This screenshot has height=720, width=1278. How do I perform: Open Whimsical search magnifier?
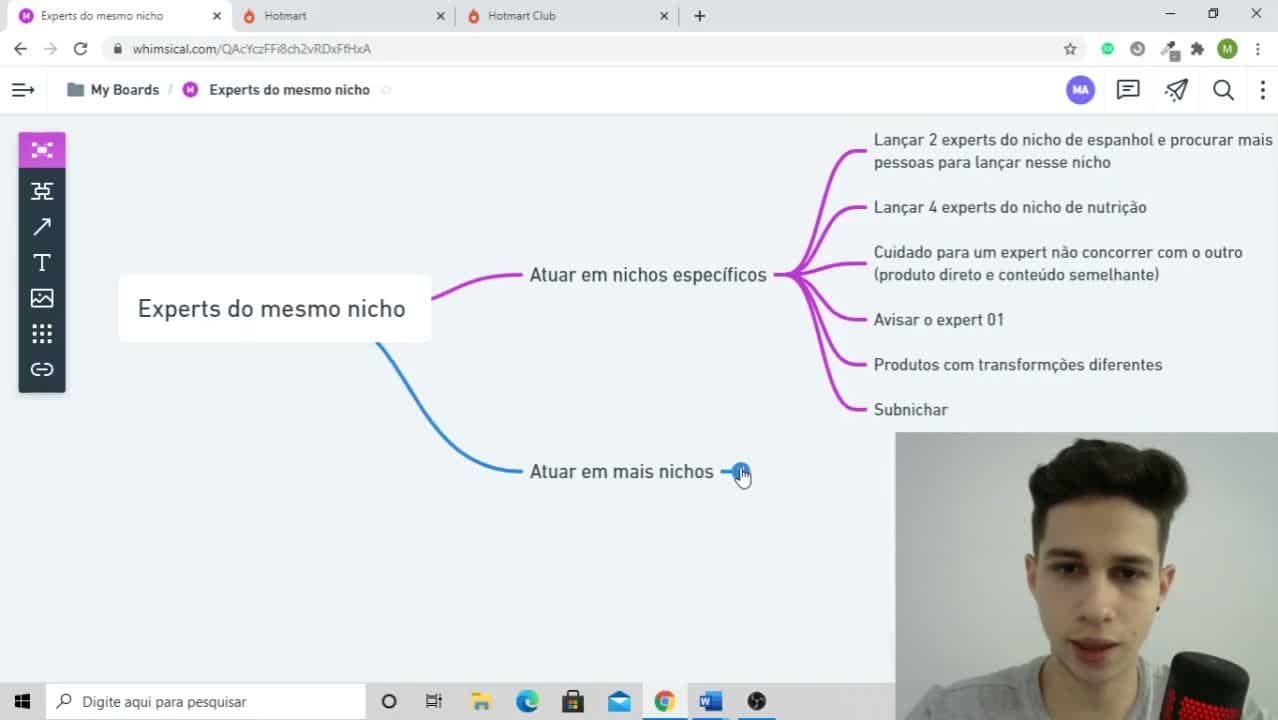pos(1223,90)
